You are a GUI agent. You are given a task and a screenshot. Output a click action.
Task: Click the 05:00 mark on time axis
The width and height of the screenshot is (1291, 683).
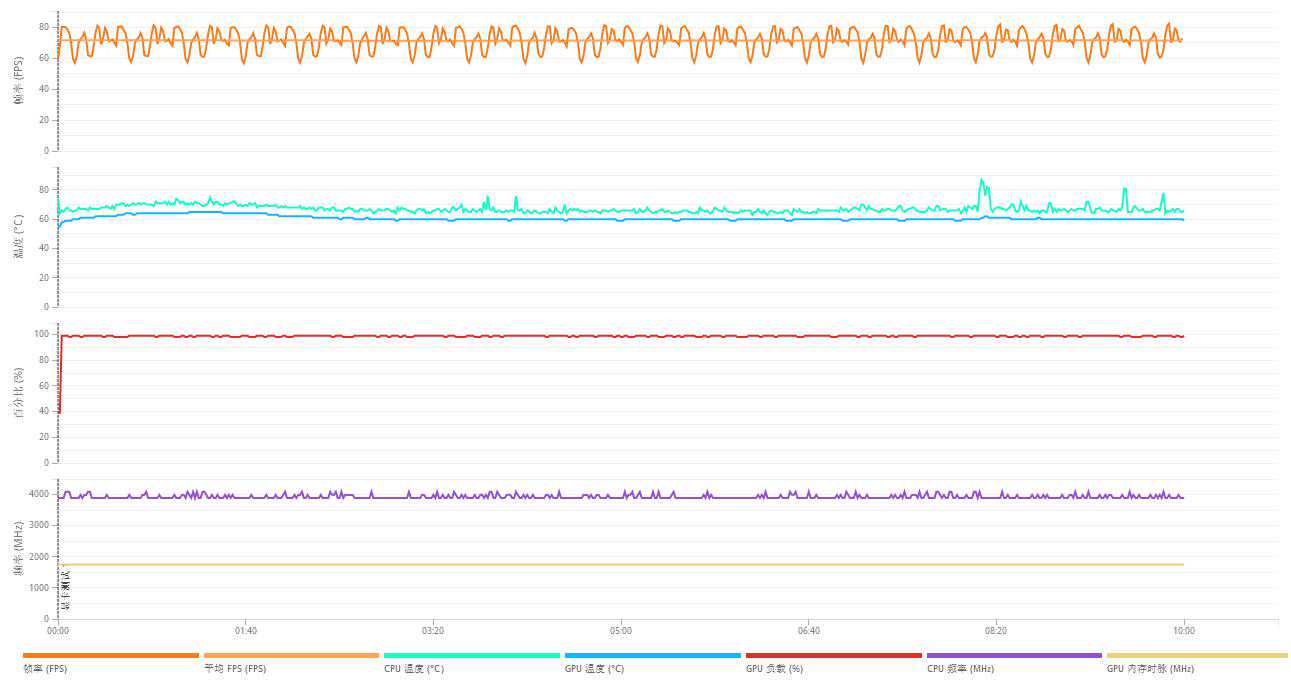621,631
